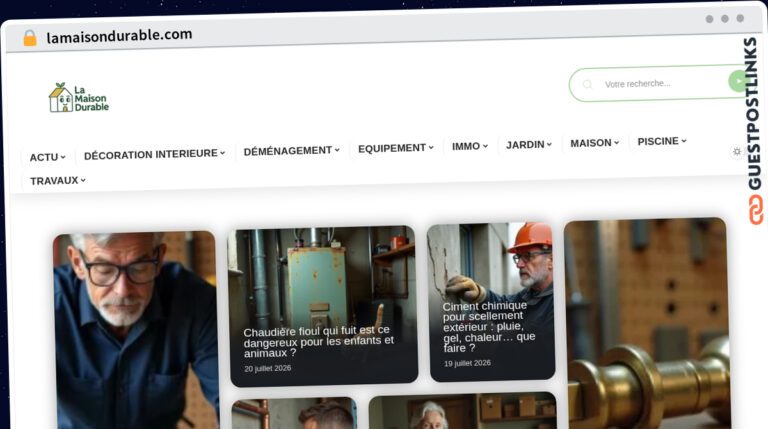Viewport: 768px width, 429px height.
Task: Click the lamaisondurable.com address text
Action: click(x=119, y=36)
